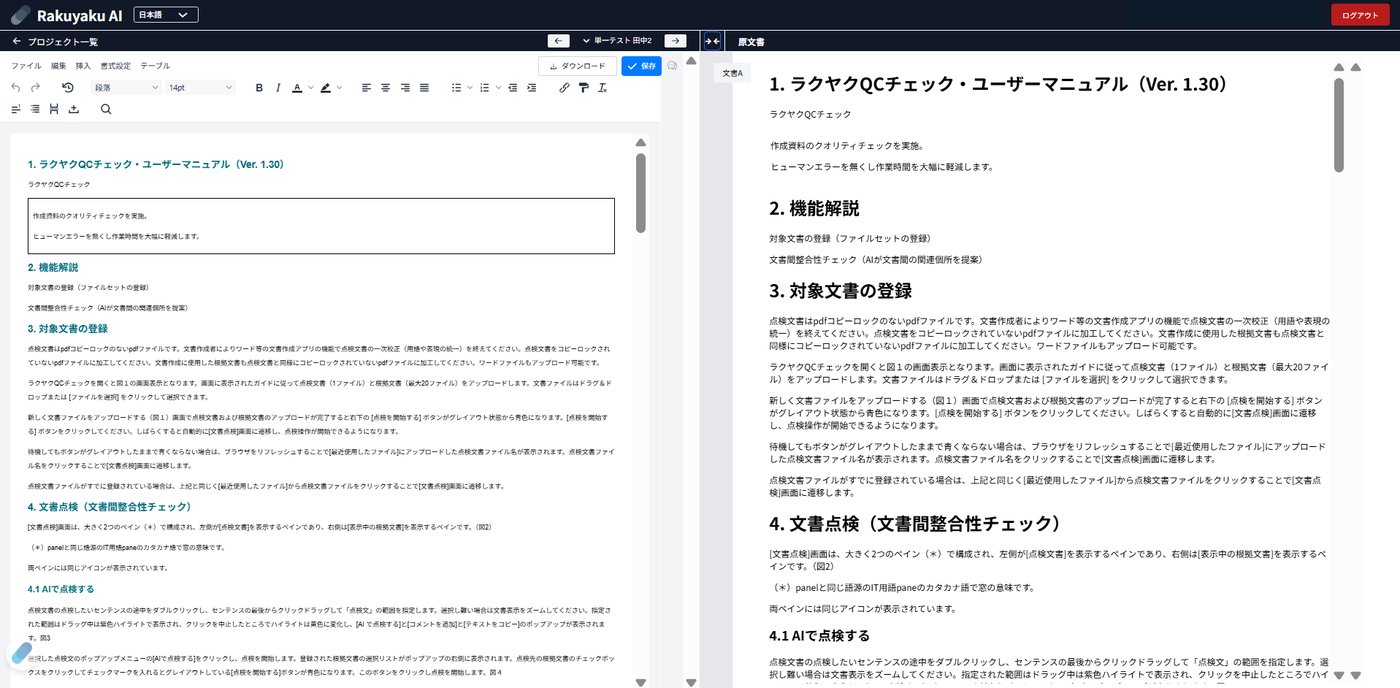This screenshot has width=1400, height=688.
Task: Expand numbered list style arrow
Action: click(498, 88)
